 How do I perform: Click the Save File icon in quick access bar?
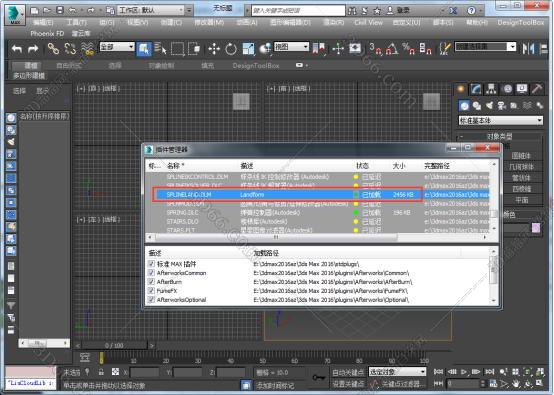click(x=60, y=10)
